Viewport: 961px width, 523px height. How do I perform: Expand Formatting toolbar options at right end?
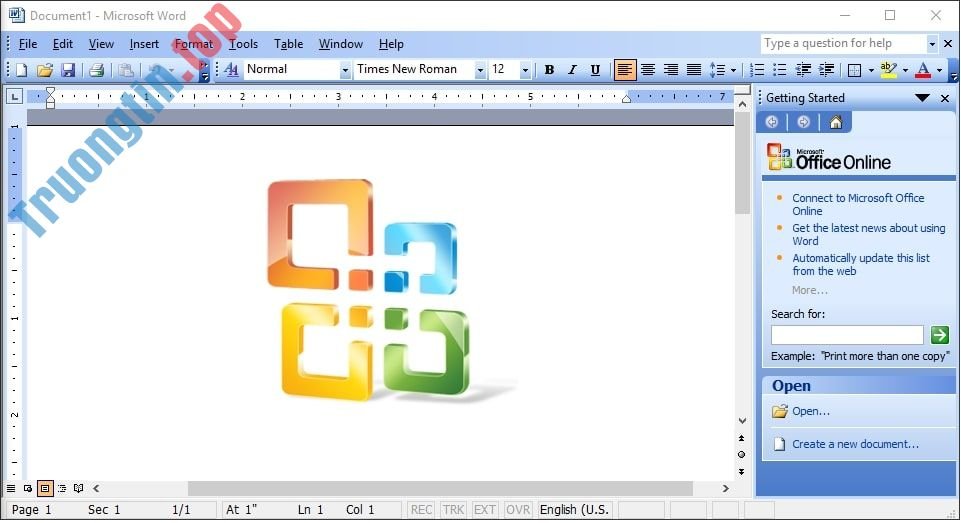point(954,71)
